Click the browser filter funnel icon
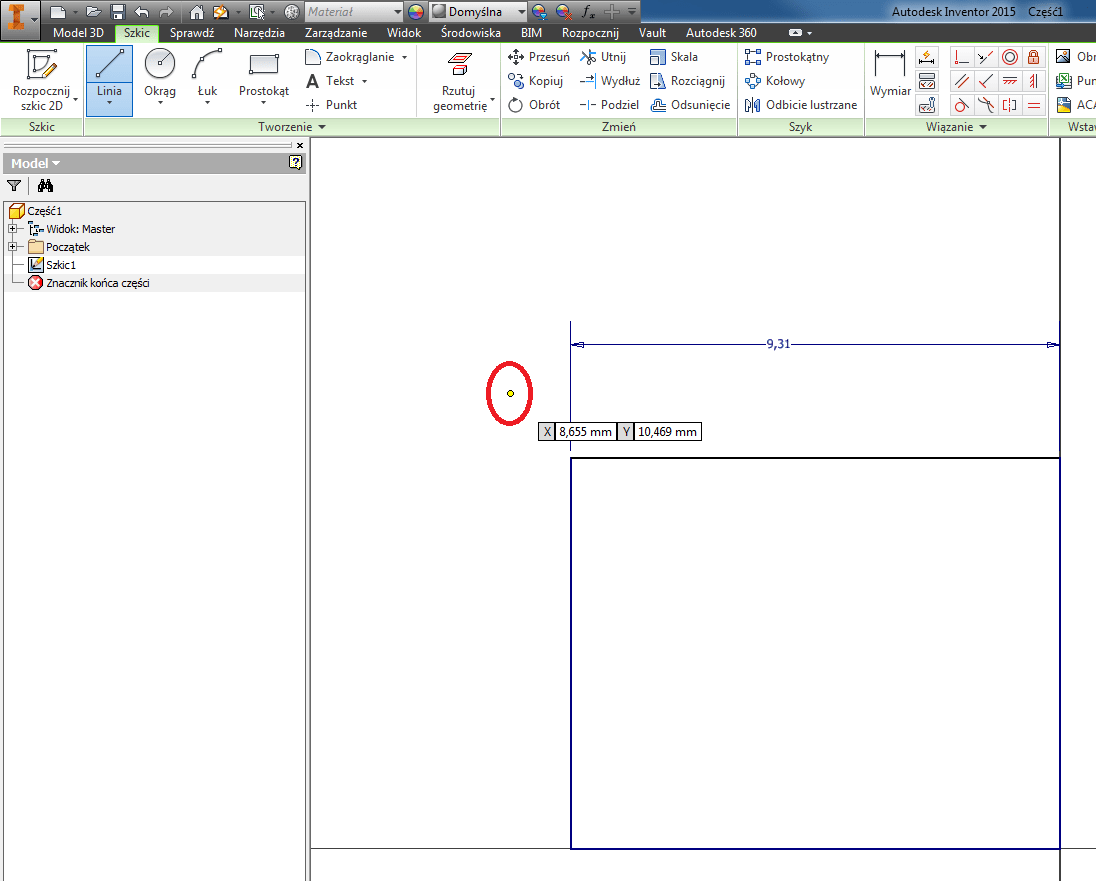Screen dimensions: 1096x881 pyautogui.click(x=14, y=186)
